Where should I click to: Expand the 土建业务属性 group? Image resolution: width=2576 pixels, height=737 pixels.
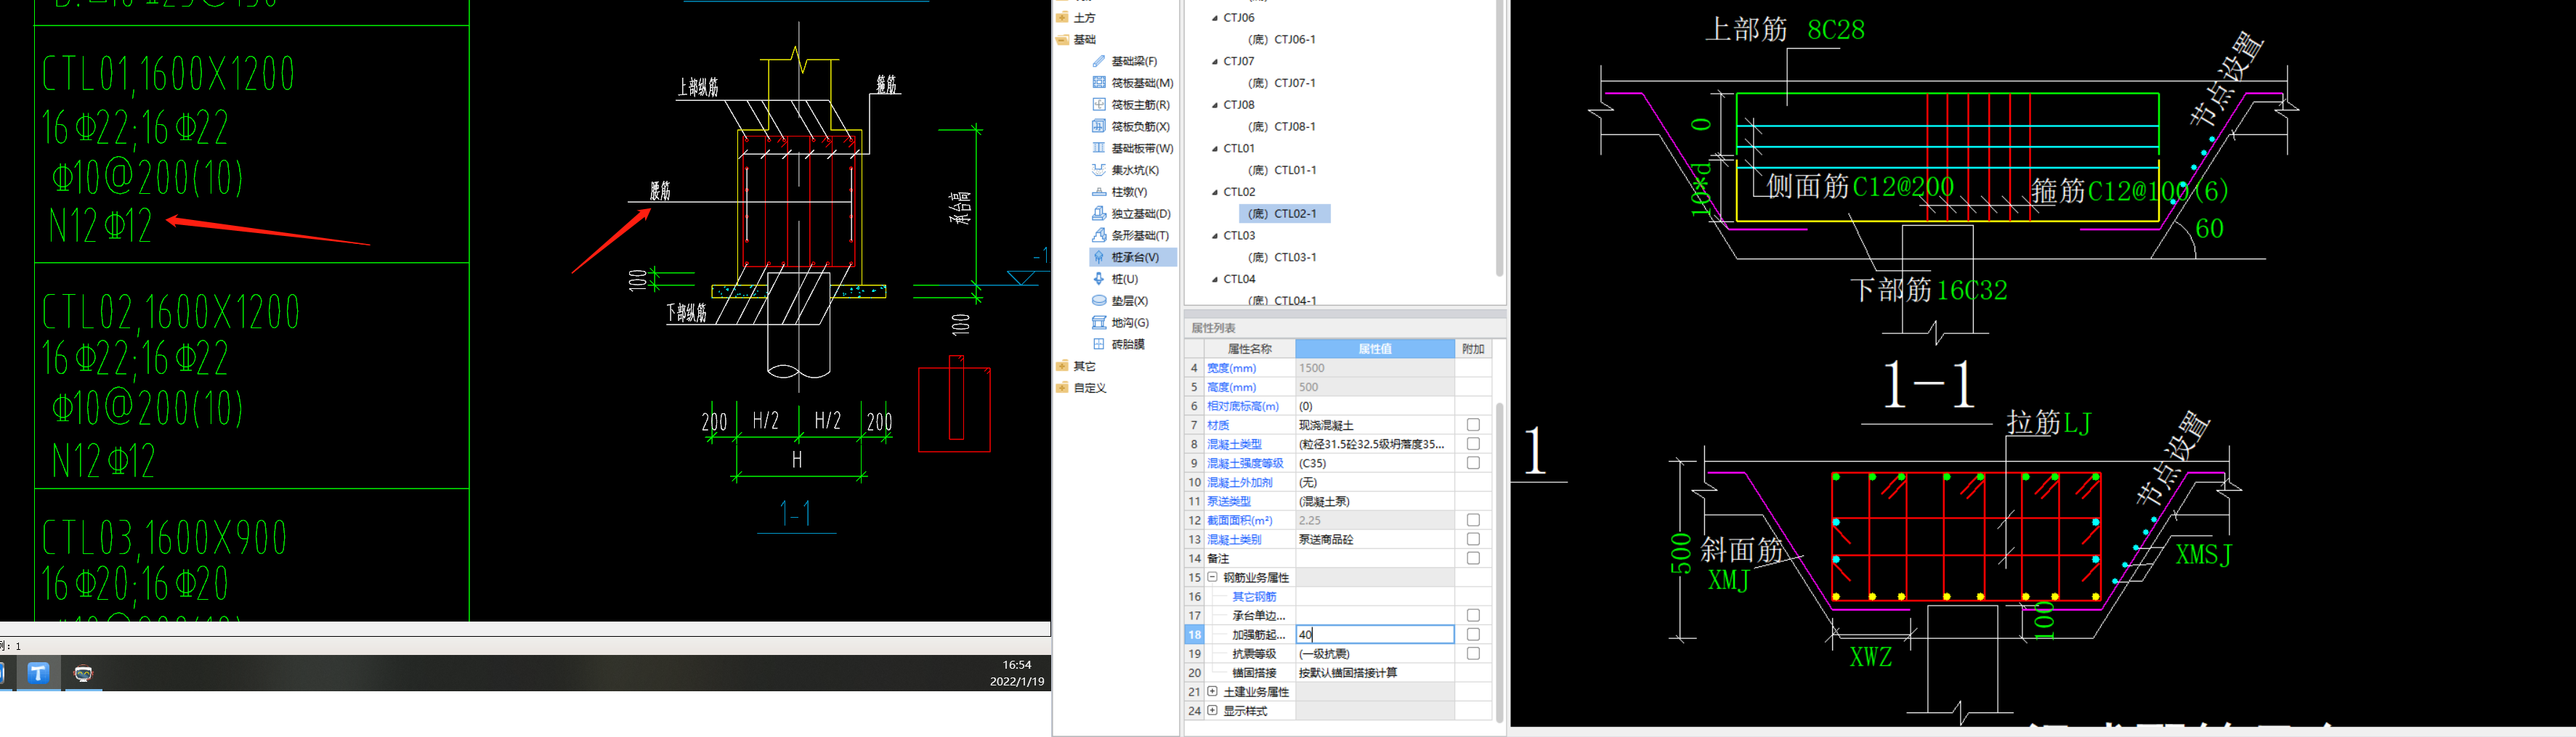click(1212, 691)
